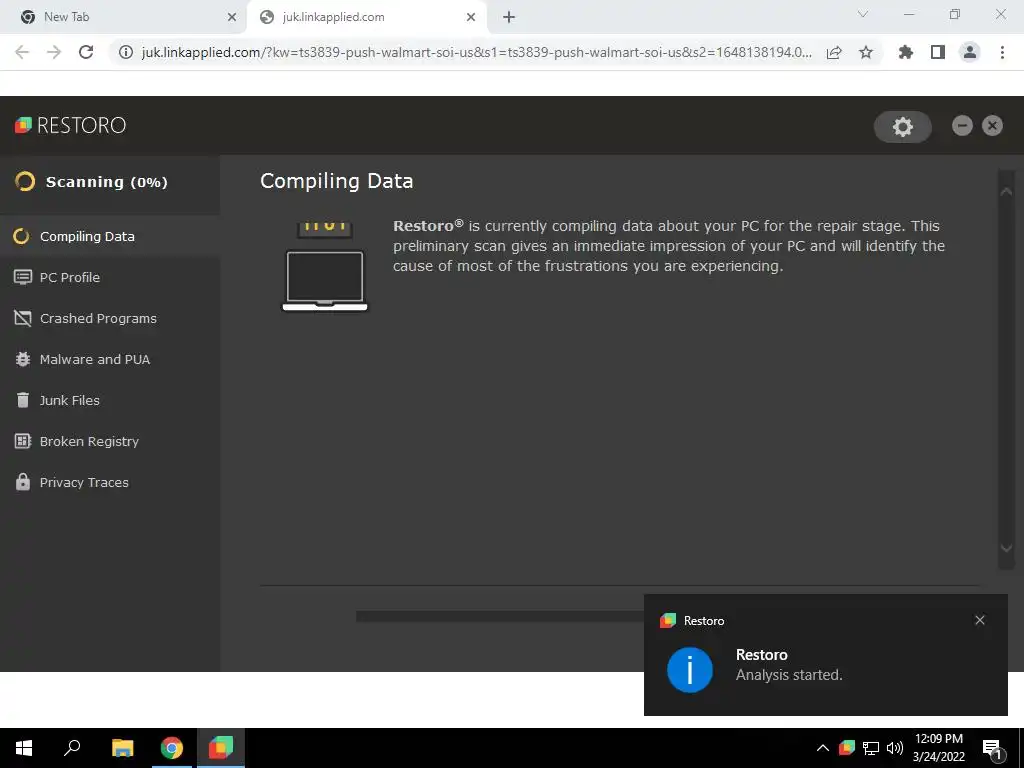The height and width of the screenshot is (768, 1024).
Task: Bookmark this page with star
Action: (866, 52)
